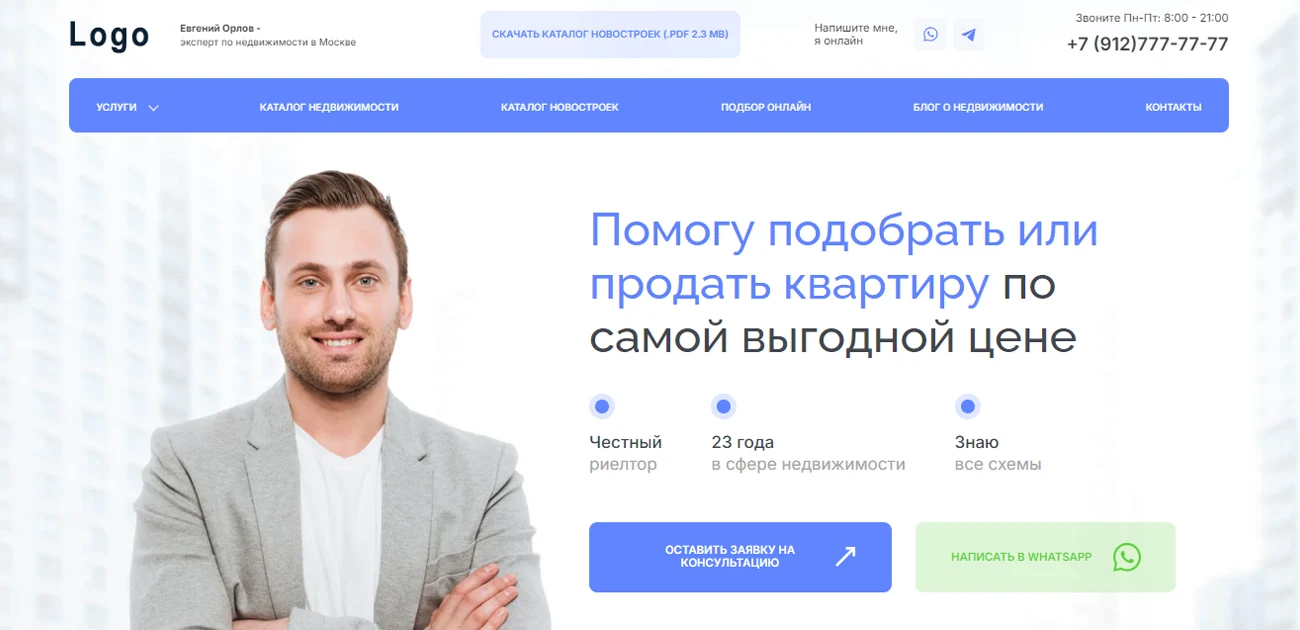This screenshot has height=630, width=1300.
Task: Open the Услуги menu item
Action: point(116,107)
